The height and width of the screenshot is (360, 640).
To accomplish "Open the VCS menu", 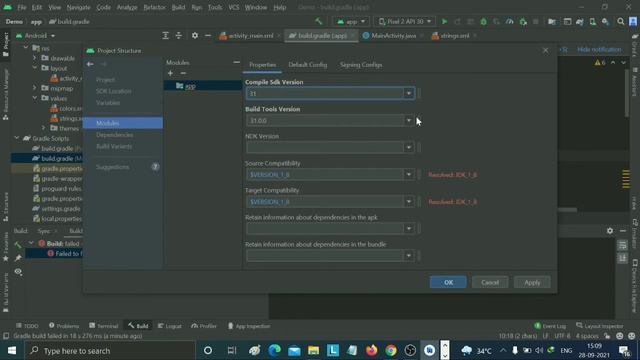I will [x=233, y=7].
